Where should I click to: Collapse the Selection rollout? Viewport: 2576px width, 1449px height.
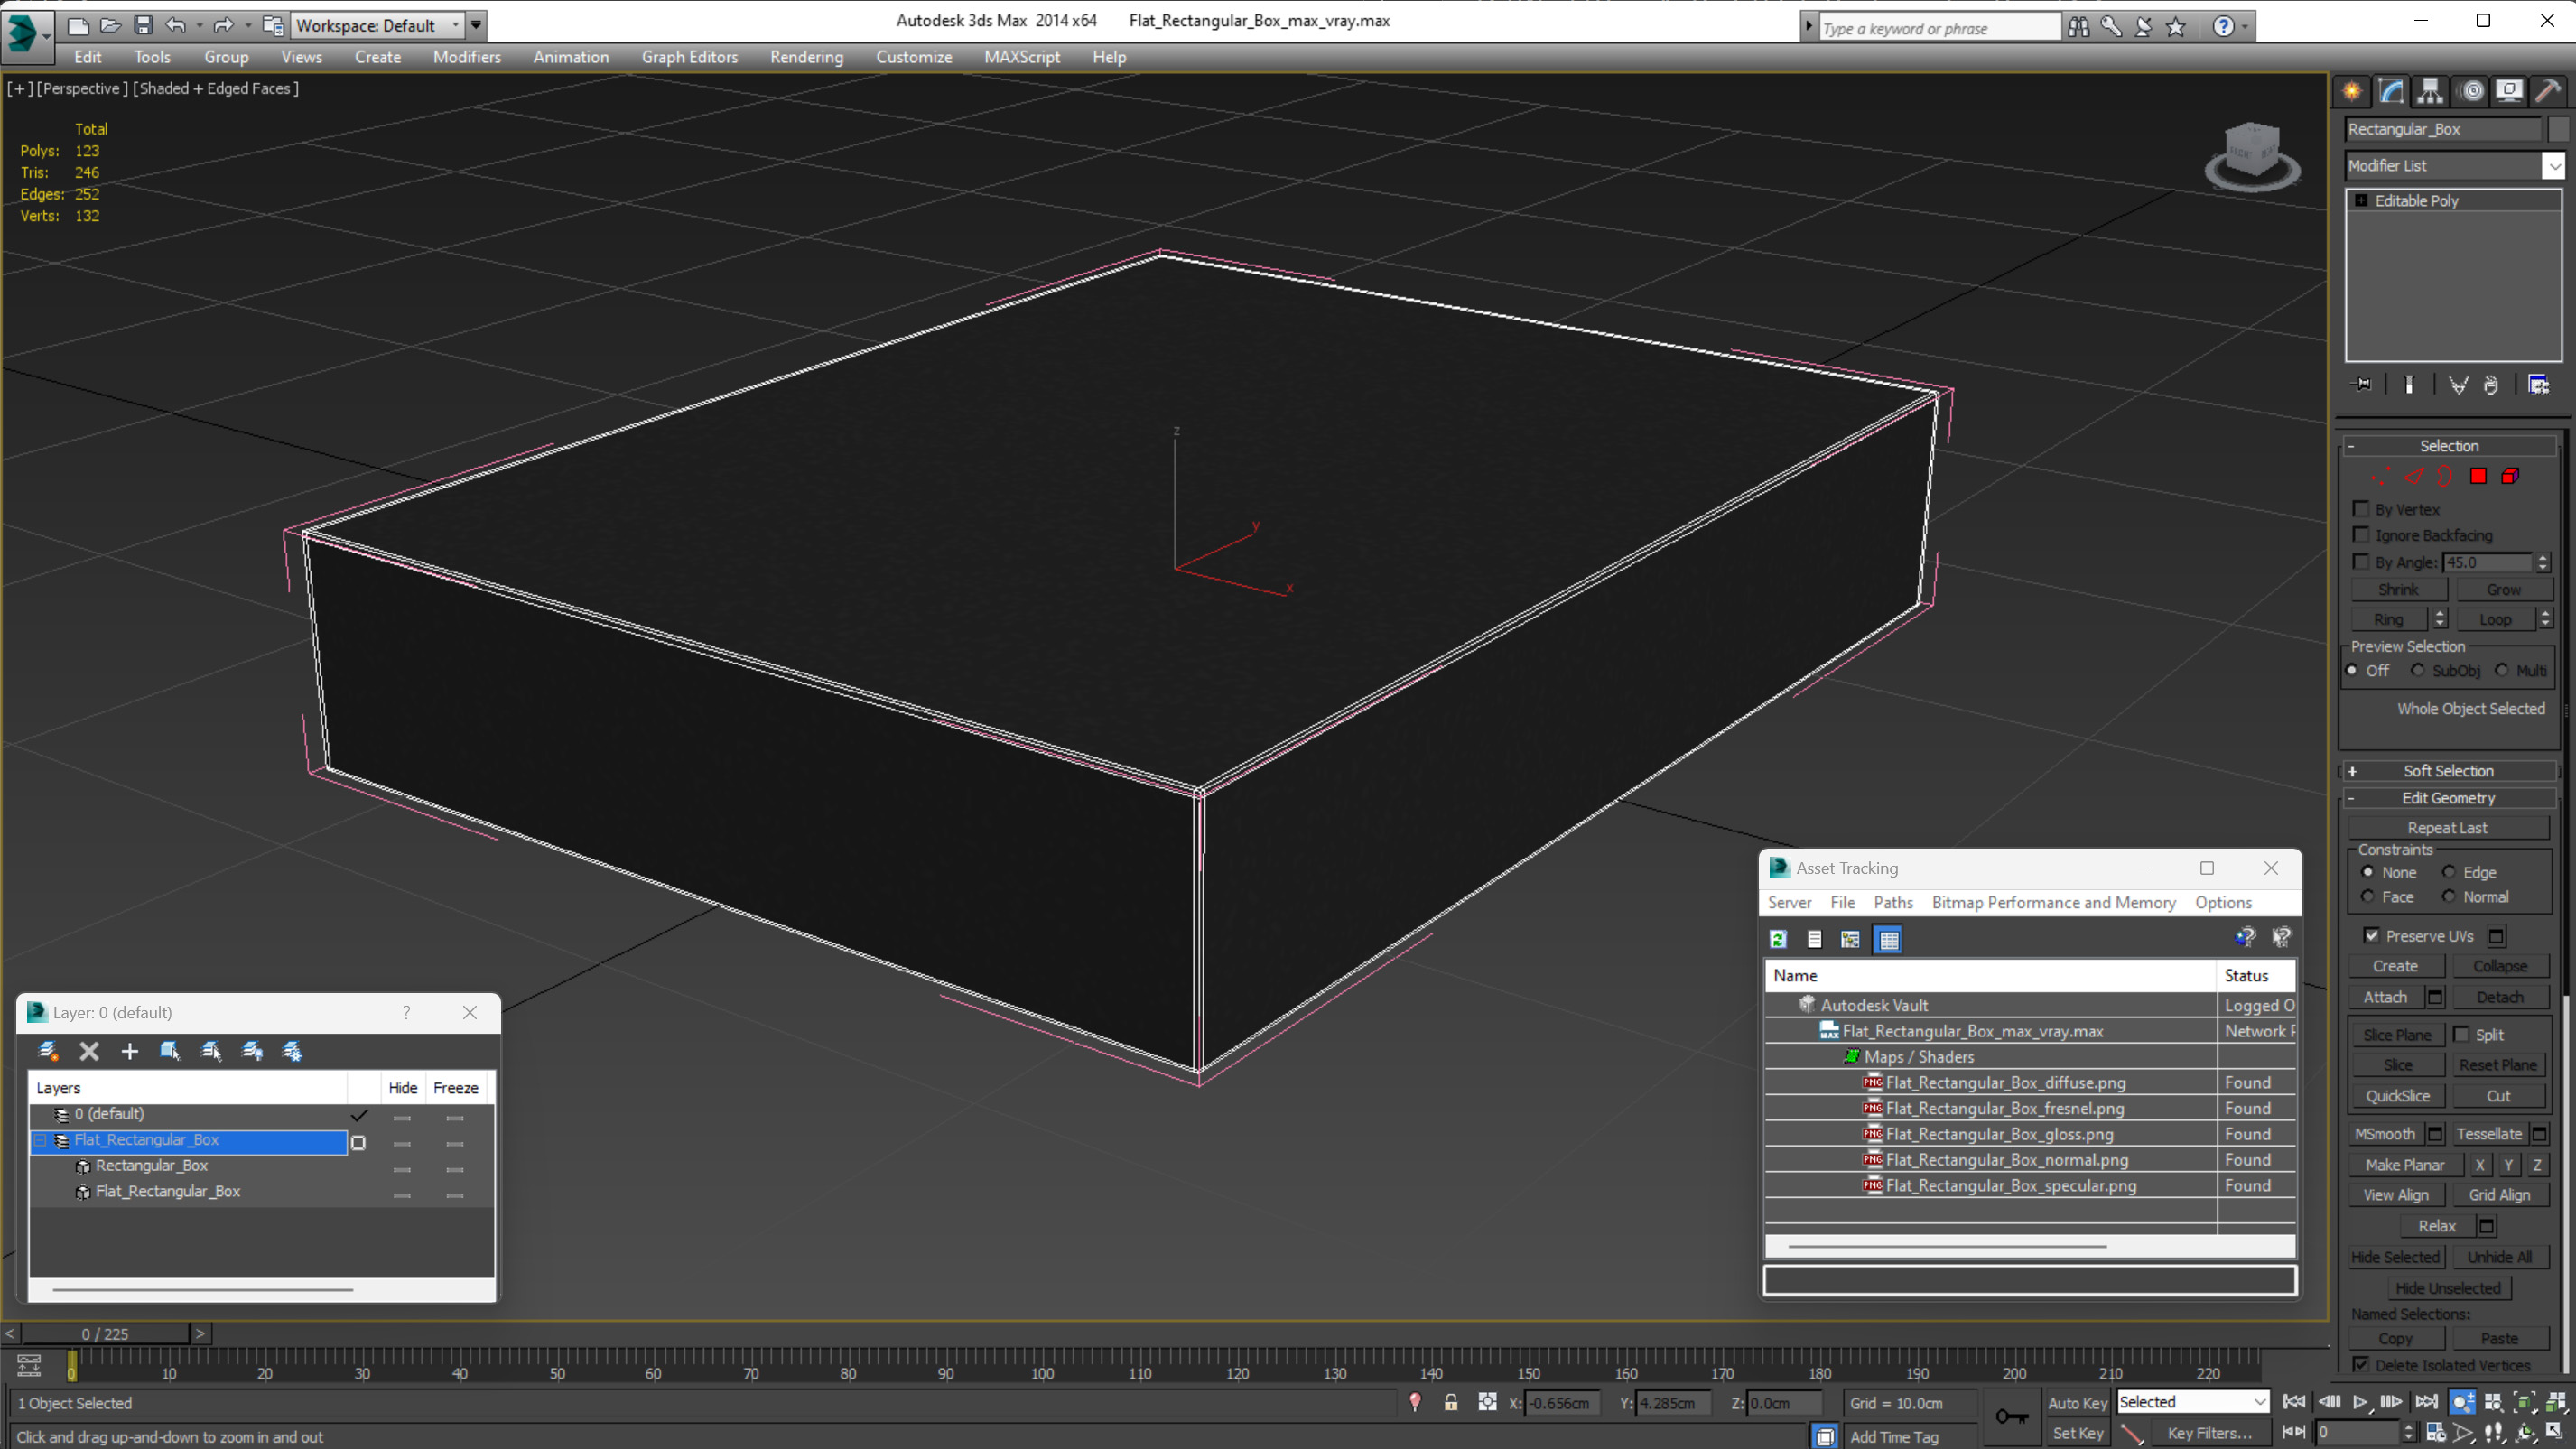click(2448, 446)
